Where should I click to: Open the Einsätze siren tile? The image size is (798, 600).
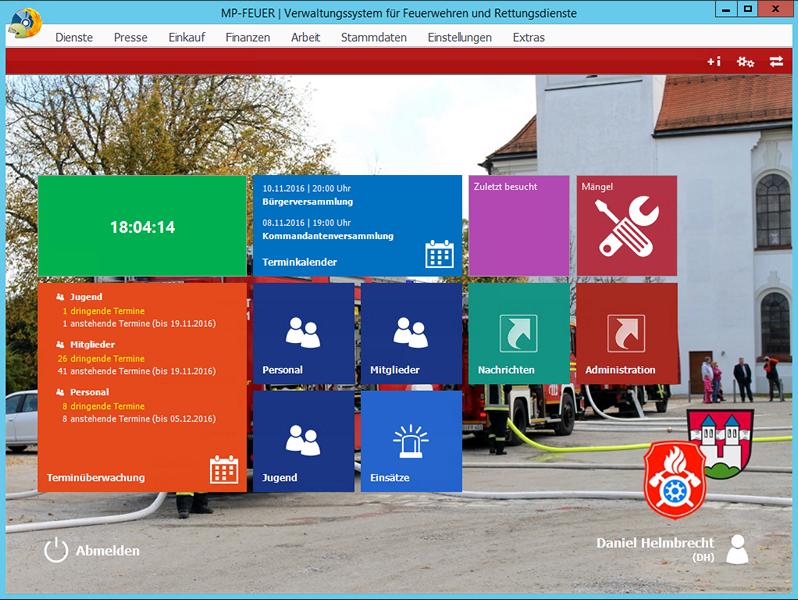(411, 441)
